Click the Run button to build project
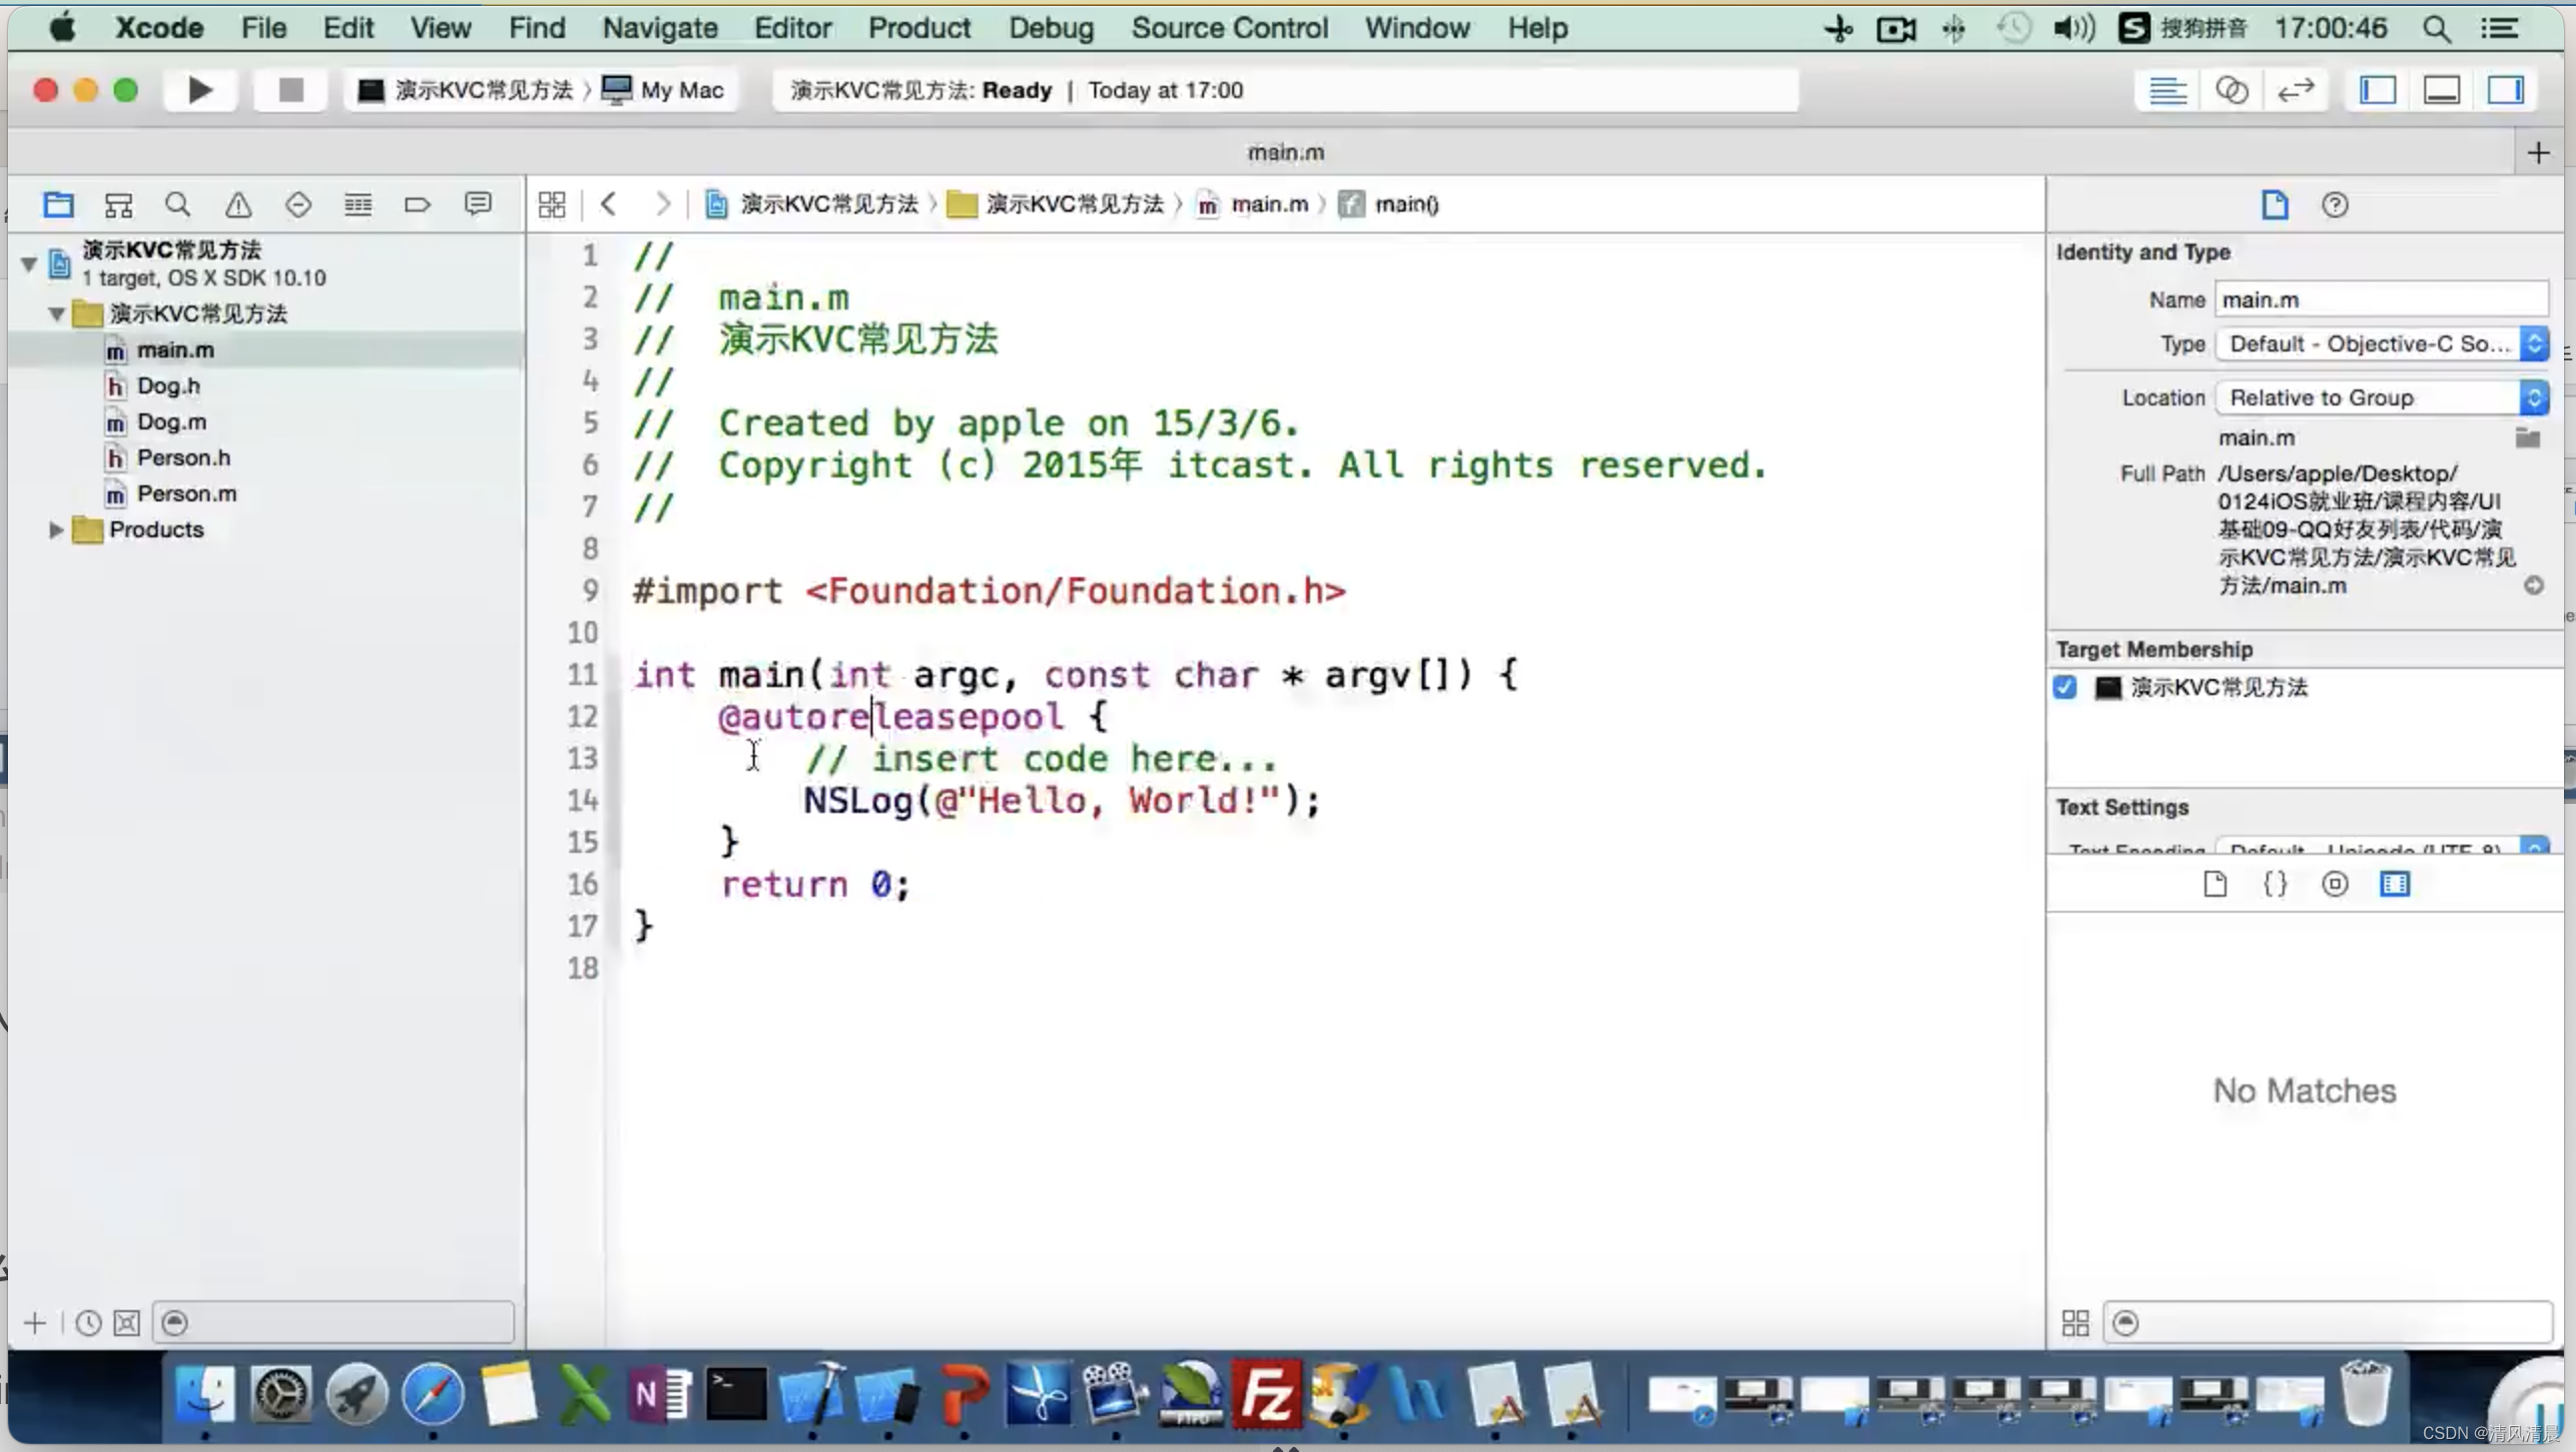Viewport: 2576px width, 1452px height. (x=200, y=90)
